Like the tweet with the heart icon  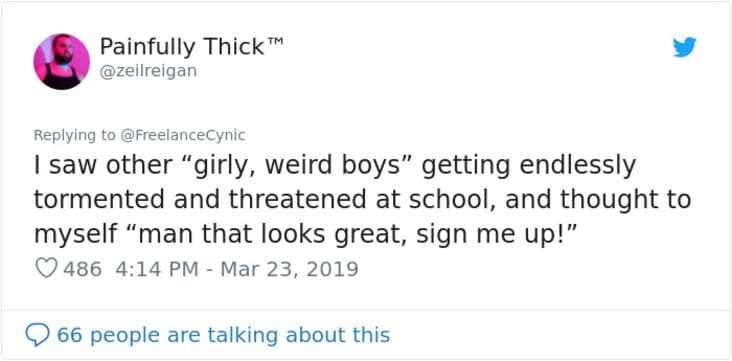coord(46,269)
